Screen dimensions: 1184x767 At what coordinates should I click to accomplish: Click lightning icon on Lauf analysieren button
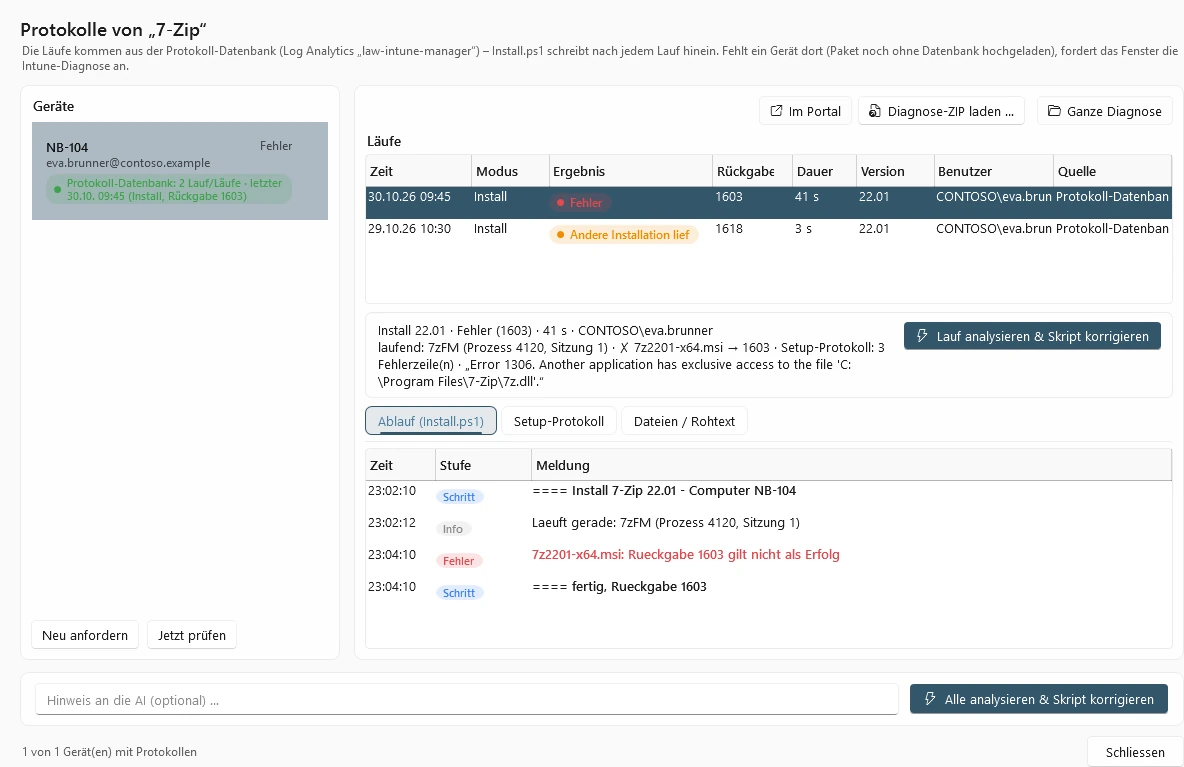[x=922, y=336]
